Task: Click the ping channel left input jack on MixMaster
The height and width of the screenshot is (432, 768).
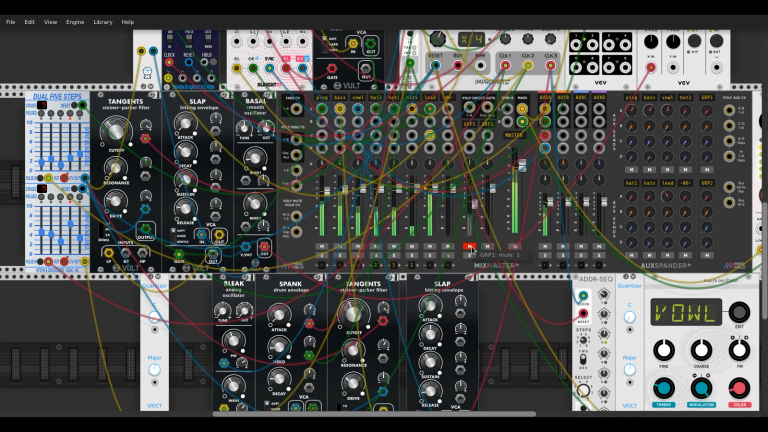Action: coord(322,109)
